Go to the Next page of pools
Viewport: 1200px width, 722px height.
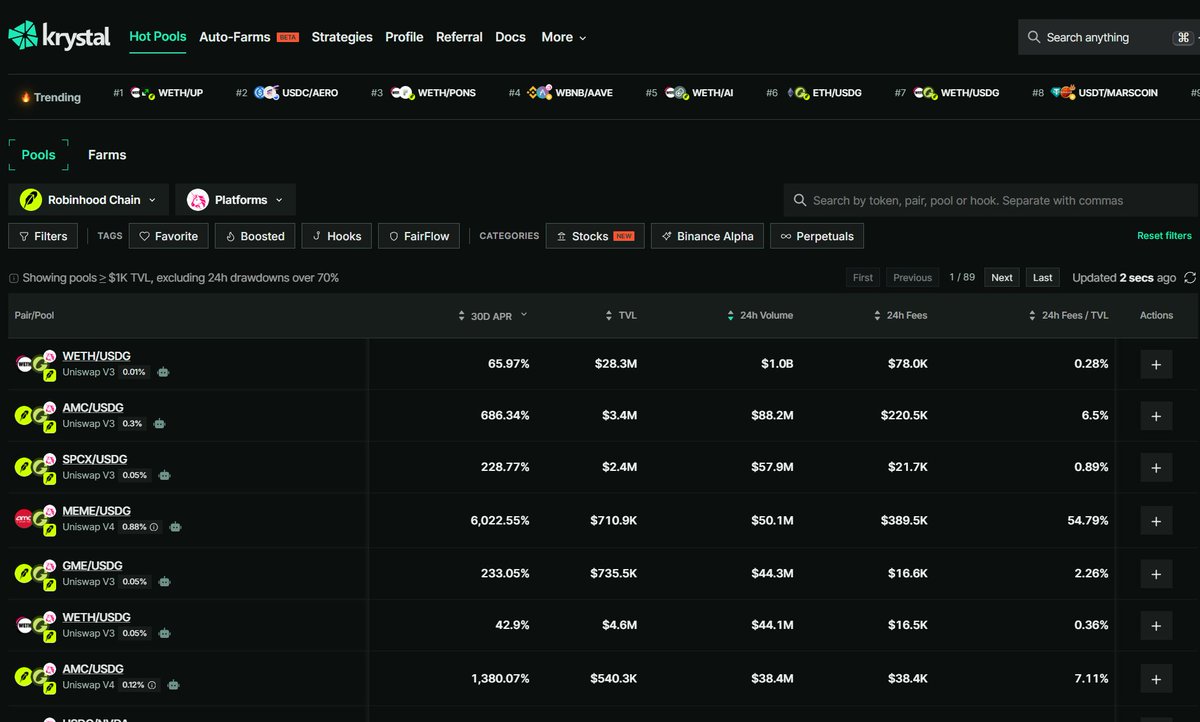coord(1002,277)
